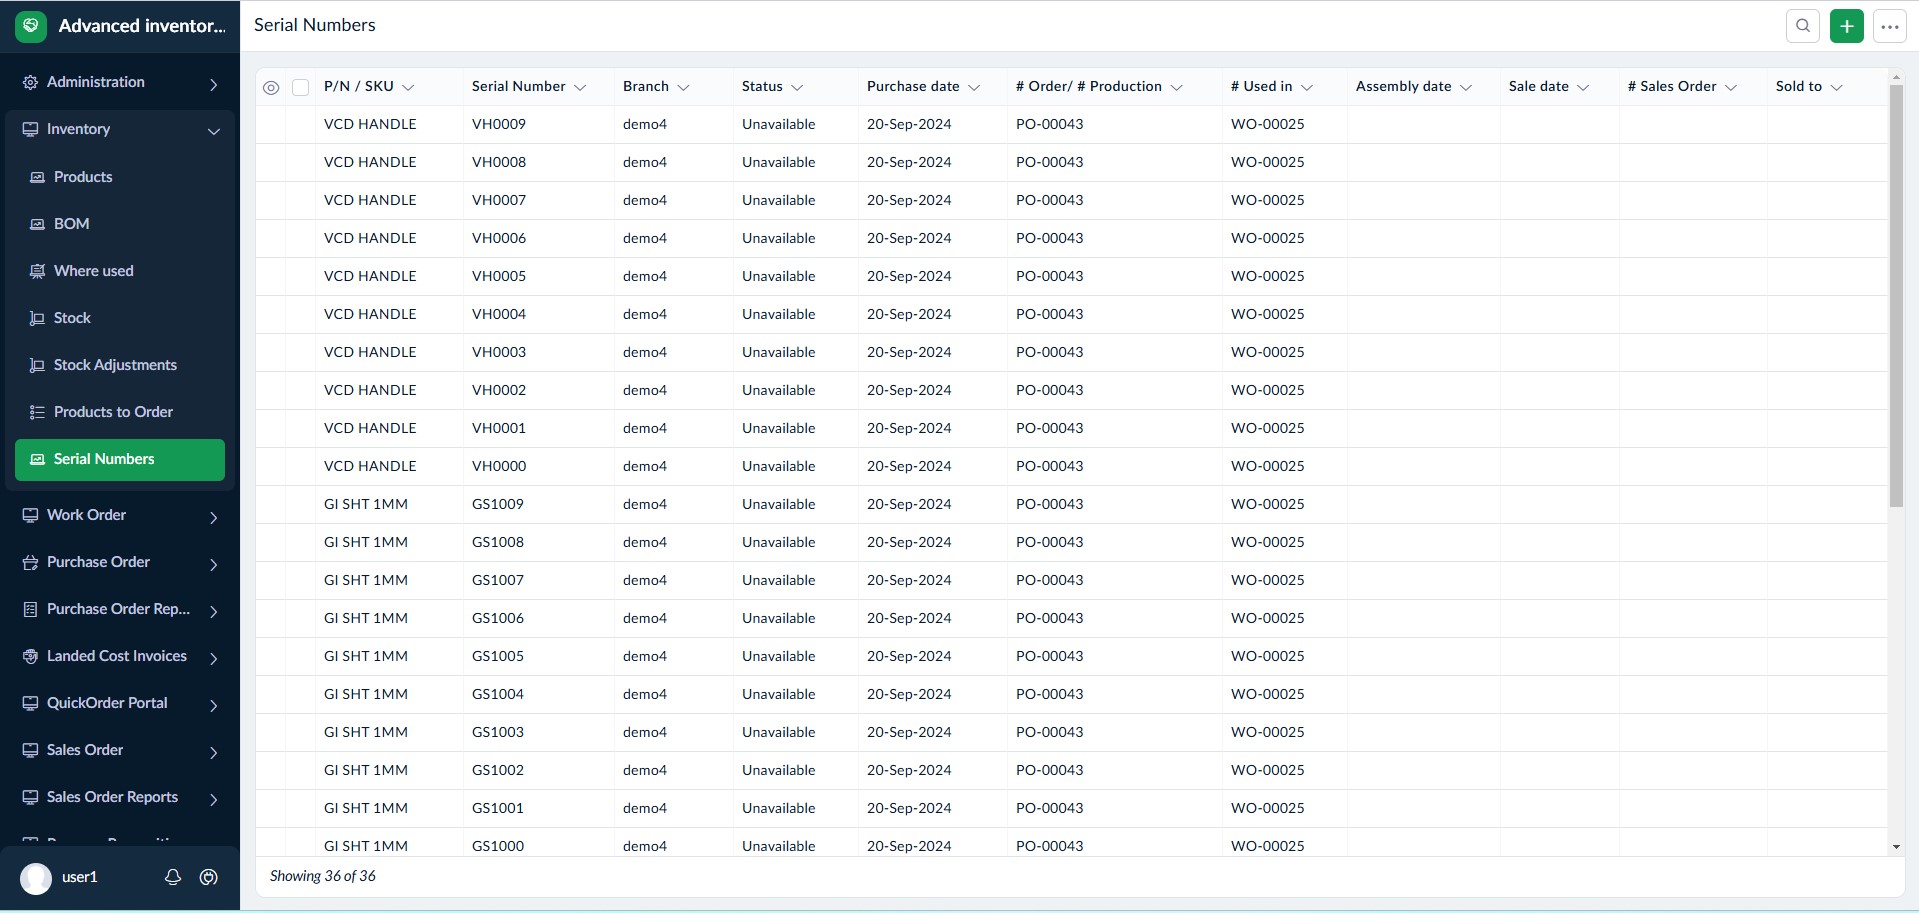Click the table vertical scrollbar thumb
The width and height of the screenshot is (1919, 913).
(1895, 295)
